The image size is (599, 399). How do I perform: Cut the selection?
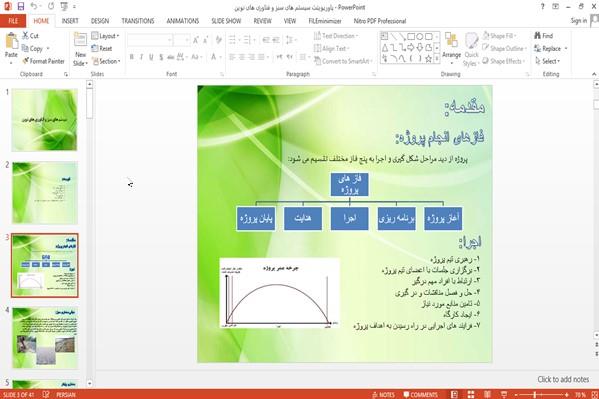coord(30,36)
